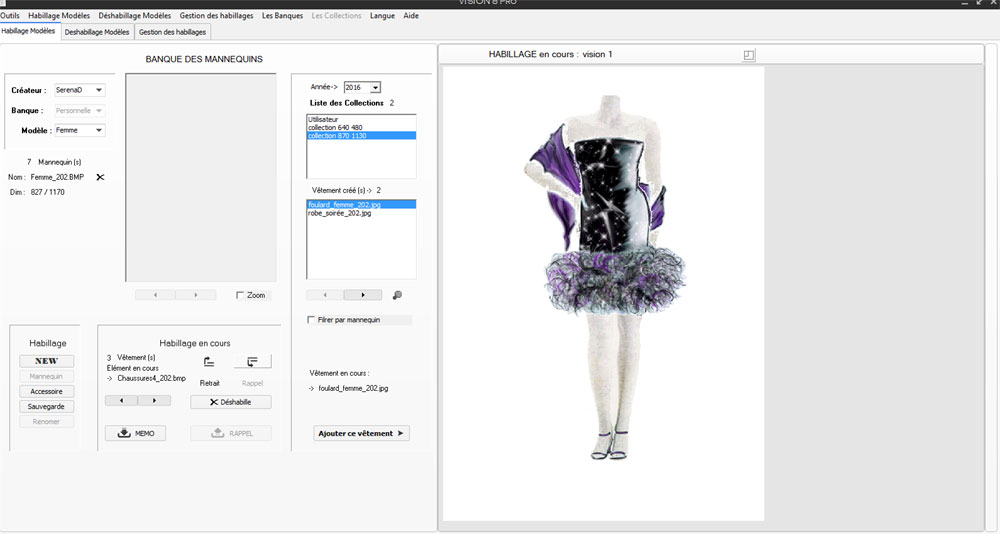Image resolution: width=1000 pixels, height=534 pixels.
Task: Select robe_soirée_202.jpg in the garment list
Action: 341,213
